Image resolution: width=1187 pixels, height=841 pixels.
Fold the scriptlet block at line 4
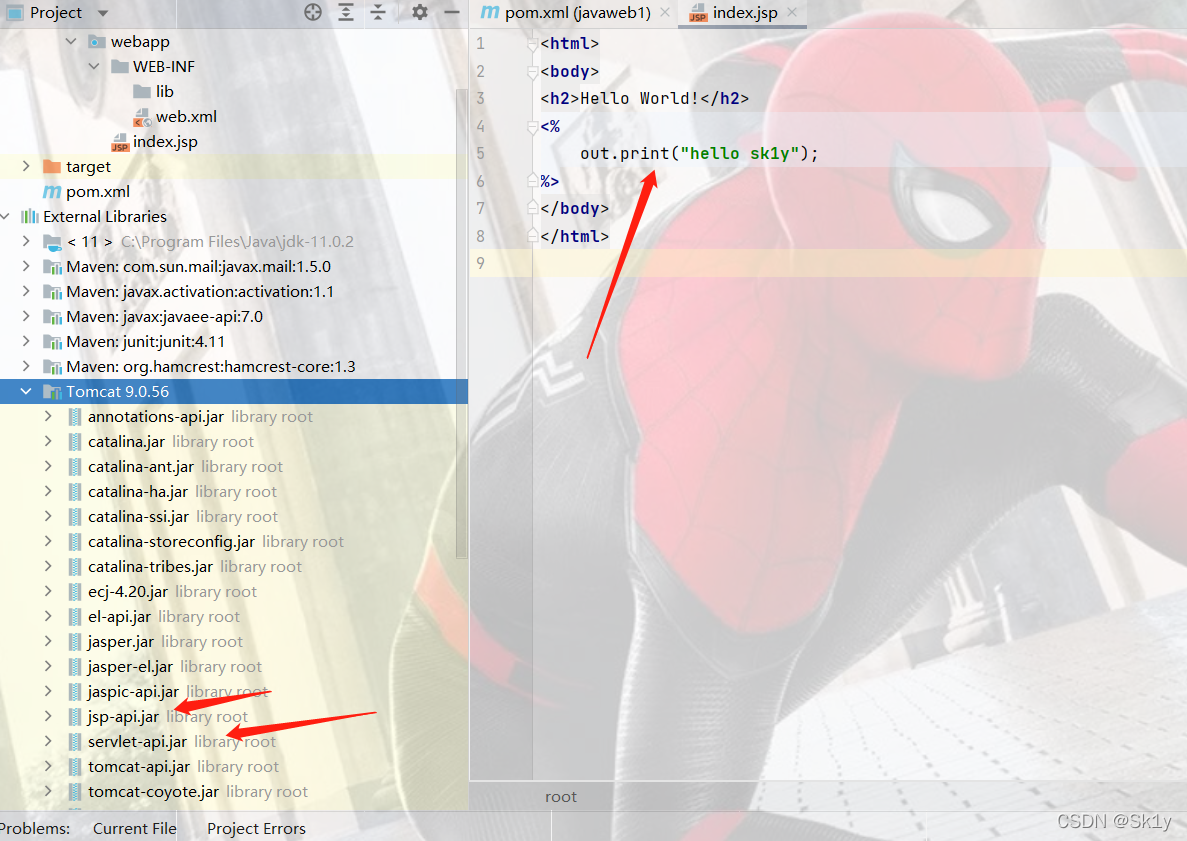(532, 126)
